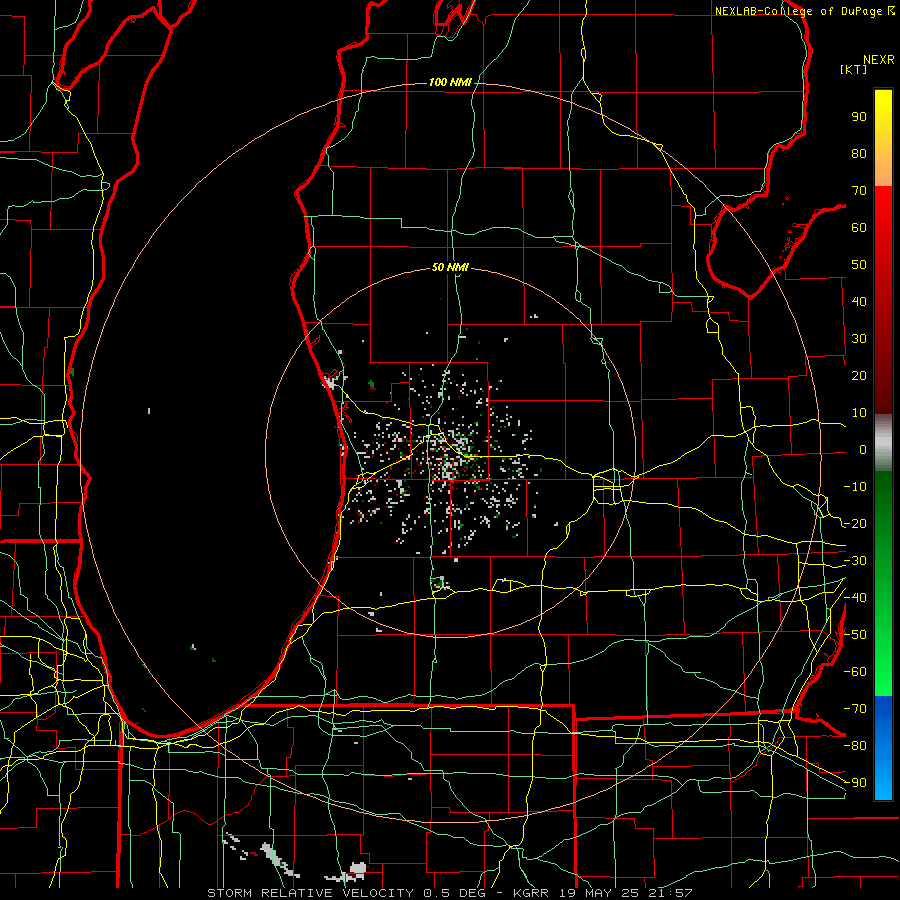Click the -80 knot scale label

pyautogui.click(x=855, y=746)
